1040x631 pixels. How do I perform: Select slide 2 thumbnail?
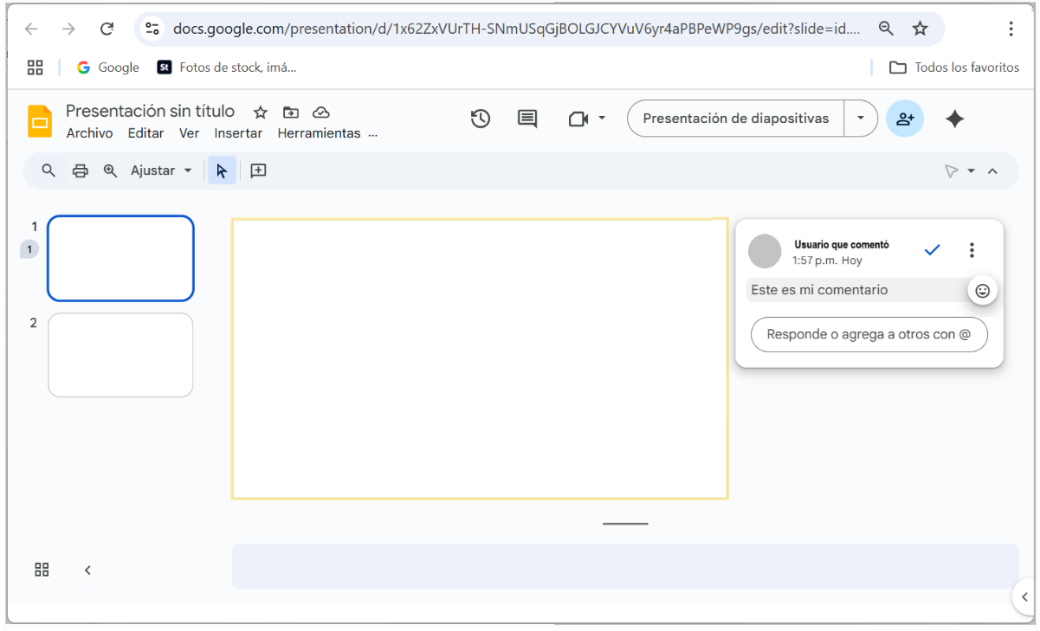[120, 355]
